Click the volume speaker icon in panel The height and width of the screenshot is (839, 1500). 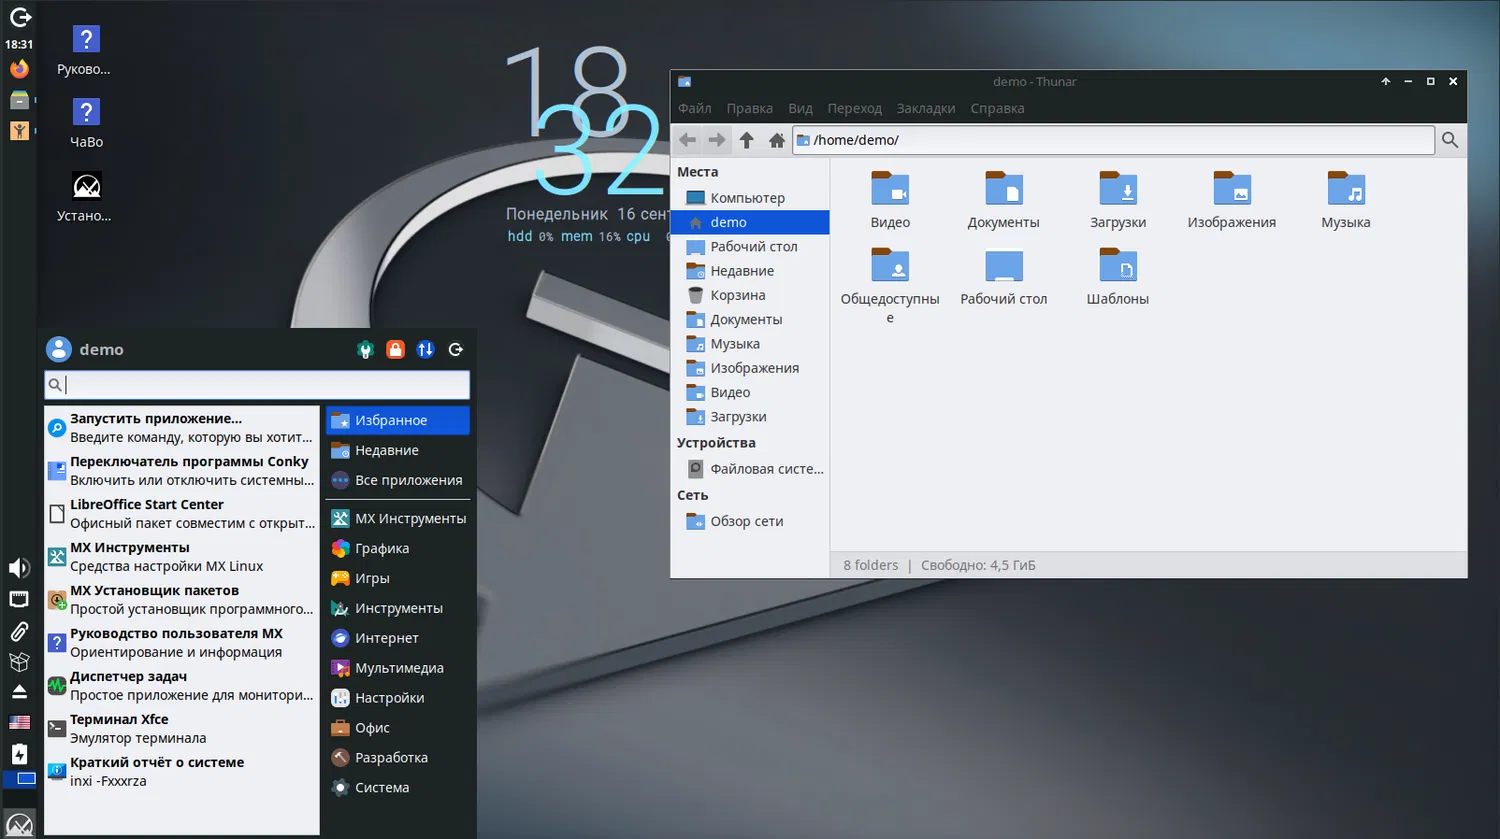click(x=19, y=568)
